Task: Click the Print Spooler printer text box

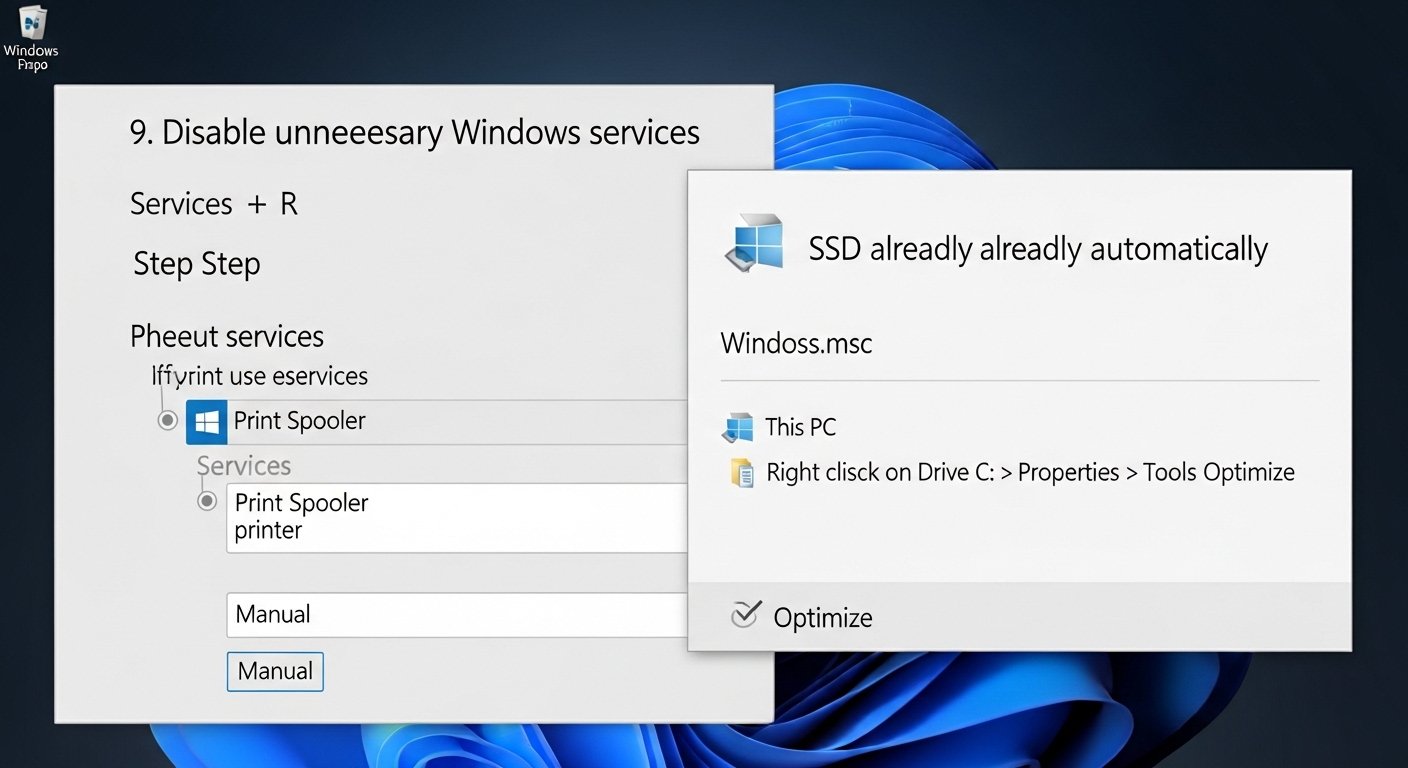Action: coord(457,518)
